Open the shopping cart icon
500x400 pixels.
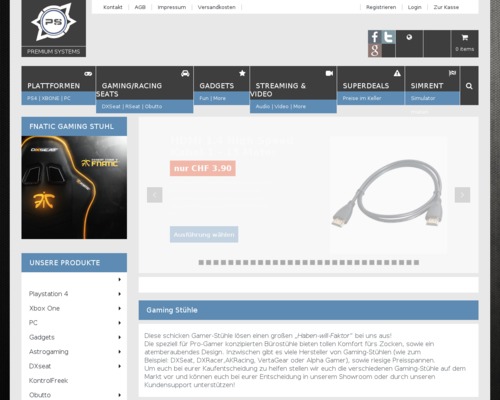point(465,37)
